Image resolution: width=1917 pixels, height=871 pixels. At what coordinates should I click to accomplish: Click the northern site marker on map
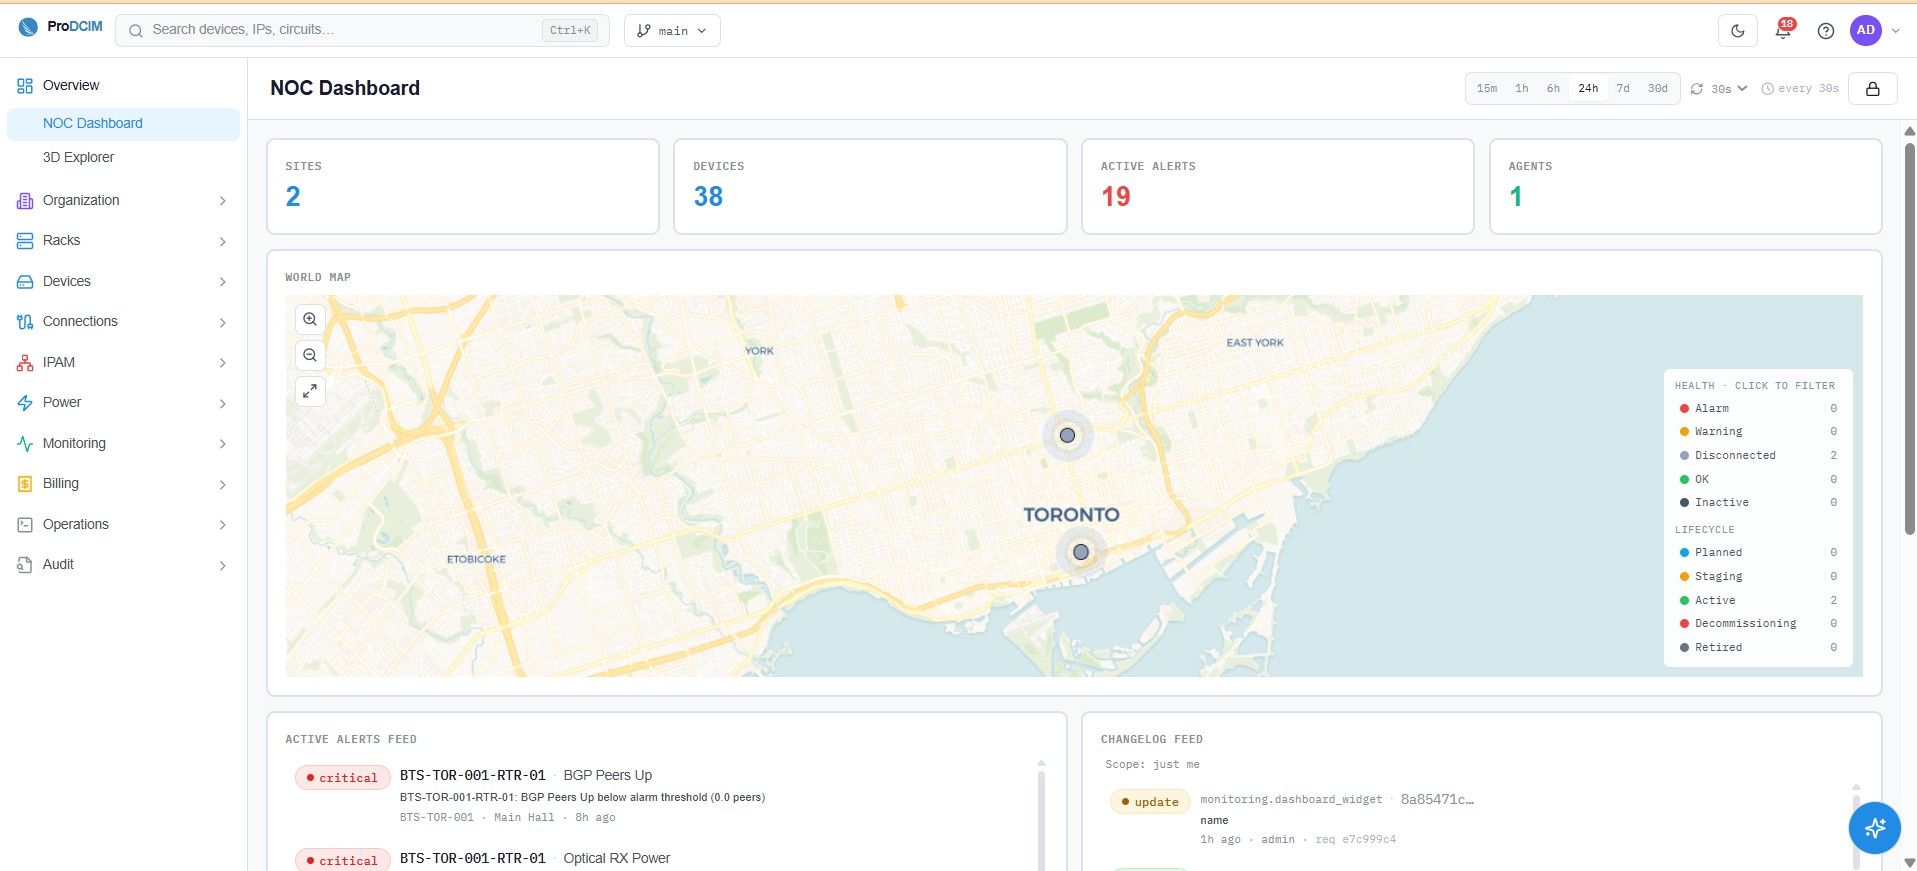coord(1067,435)
